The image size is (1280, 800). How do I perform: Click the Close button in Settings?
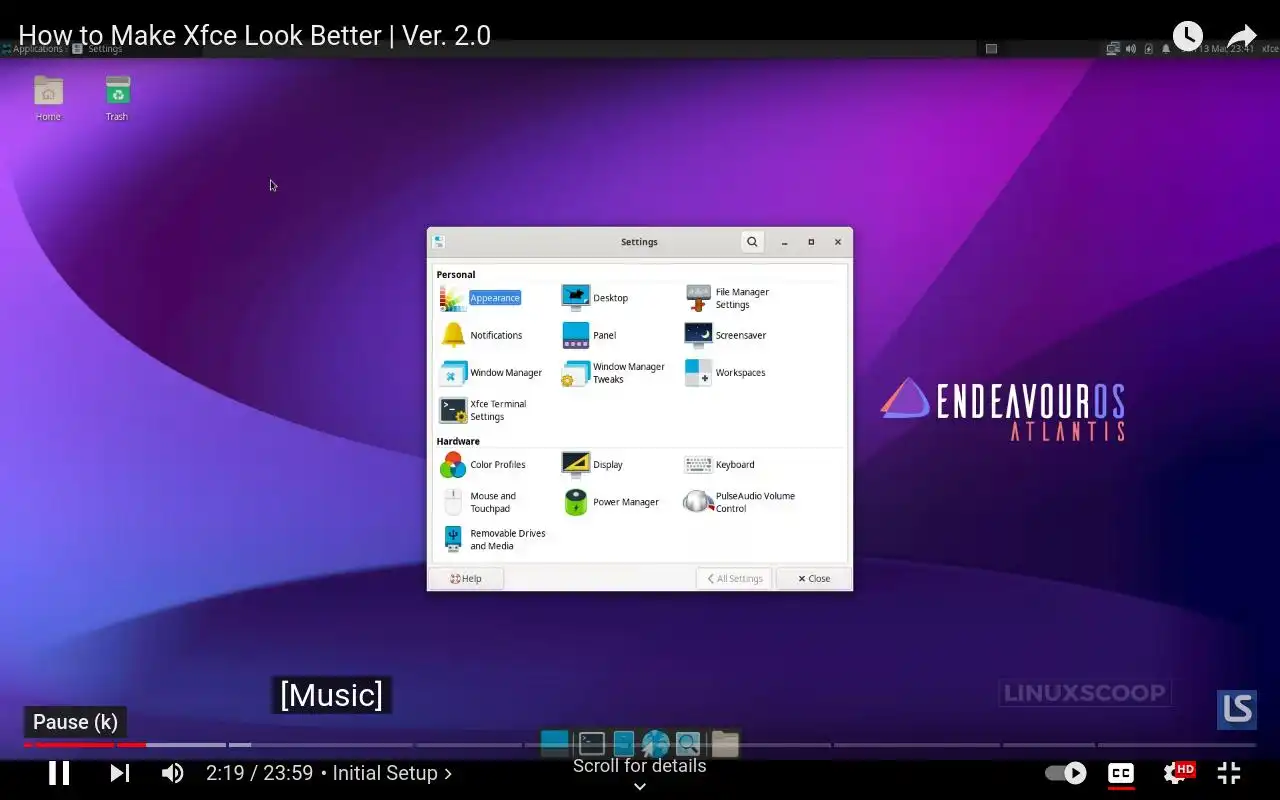[x=814, y=578]
